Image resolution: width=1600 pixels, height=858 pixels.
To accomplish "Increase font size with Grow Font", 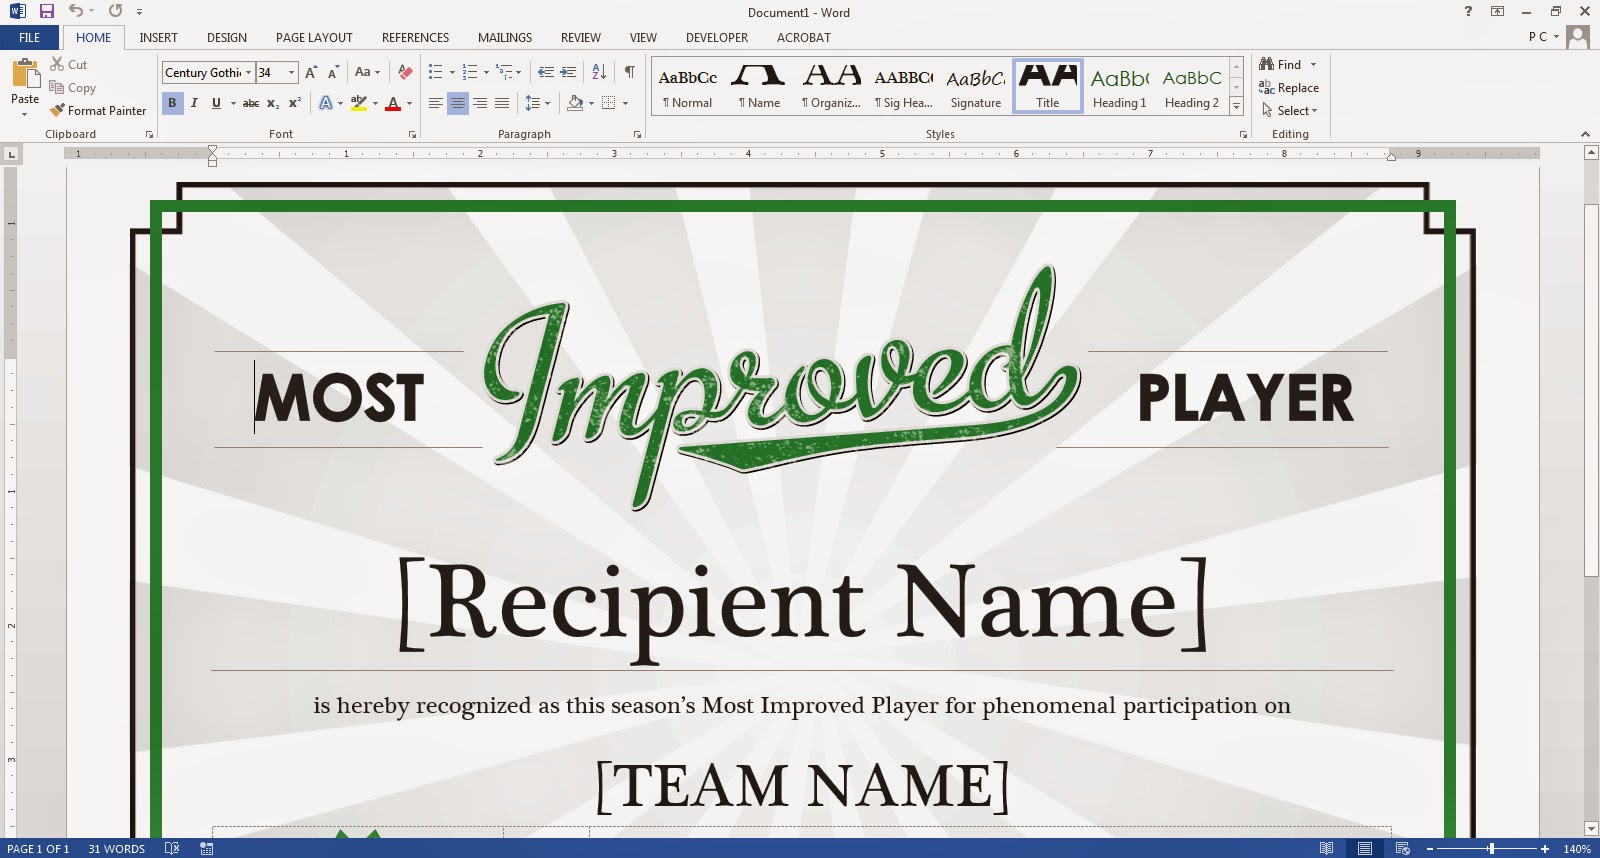I will [x=311, y=72].
